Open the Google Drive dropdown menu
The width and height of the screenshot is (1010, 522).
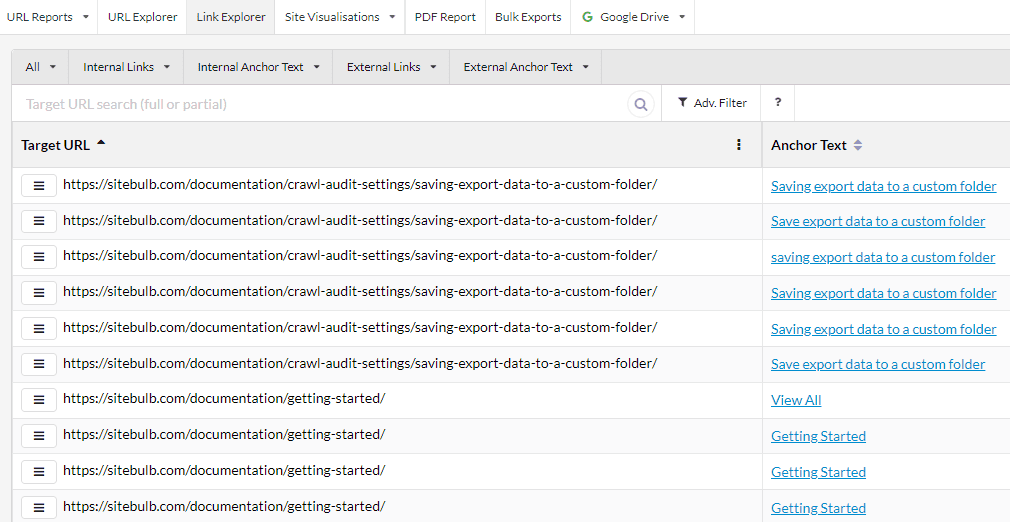pyautogui.click(x=633, y=17)
